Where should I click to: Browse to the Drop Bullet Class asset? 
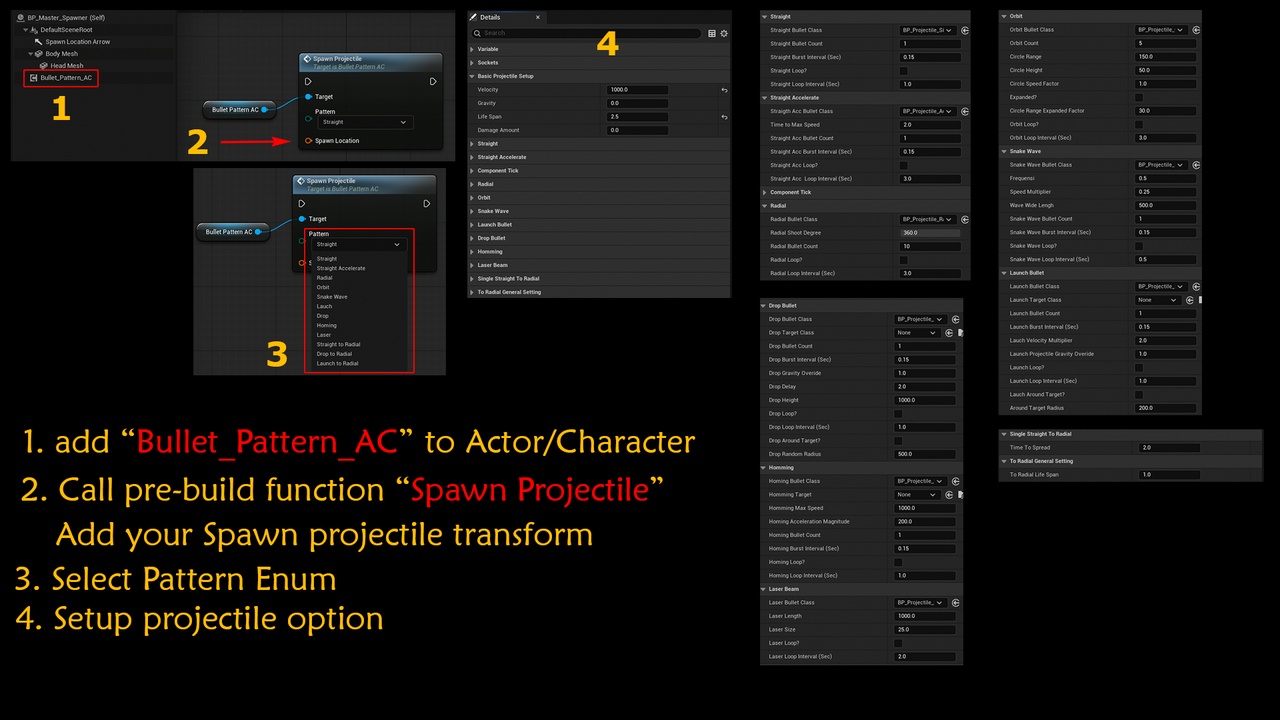[x=955, y=319]
